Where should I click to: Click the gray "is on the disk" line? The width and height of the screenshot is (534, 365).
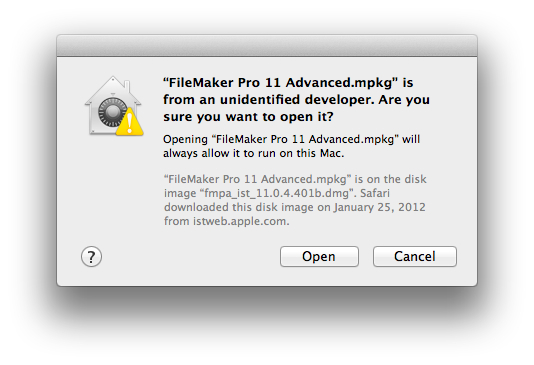tap(390, 179)
